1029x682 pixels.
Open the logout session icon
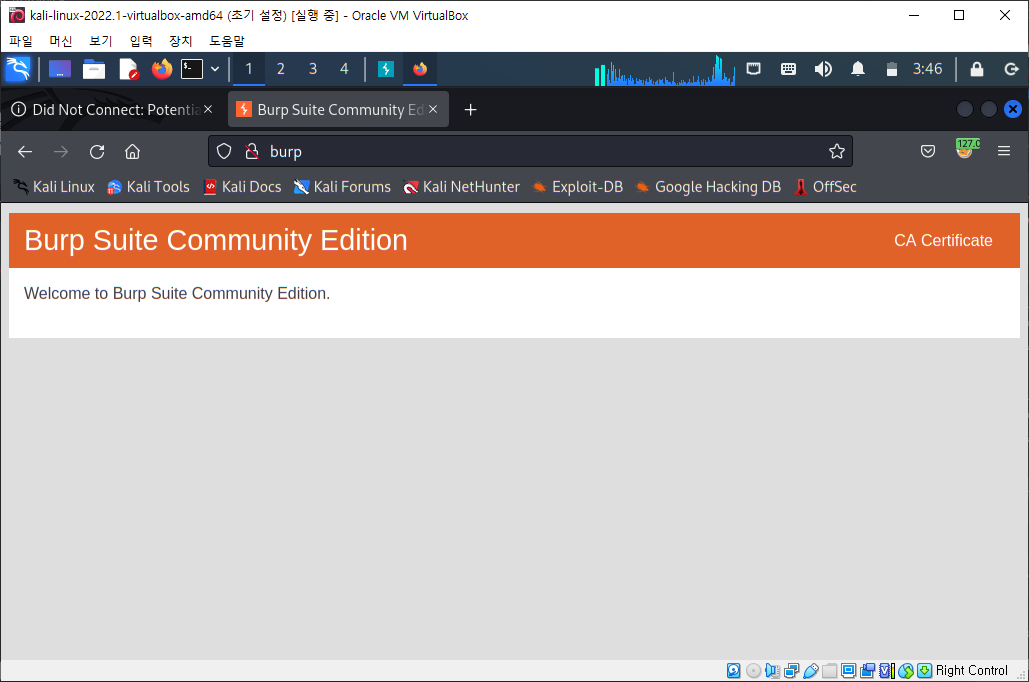point(1011,69)
